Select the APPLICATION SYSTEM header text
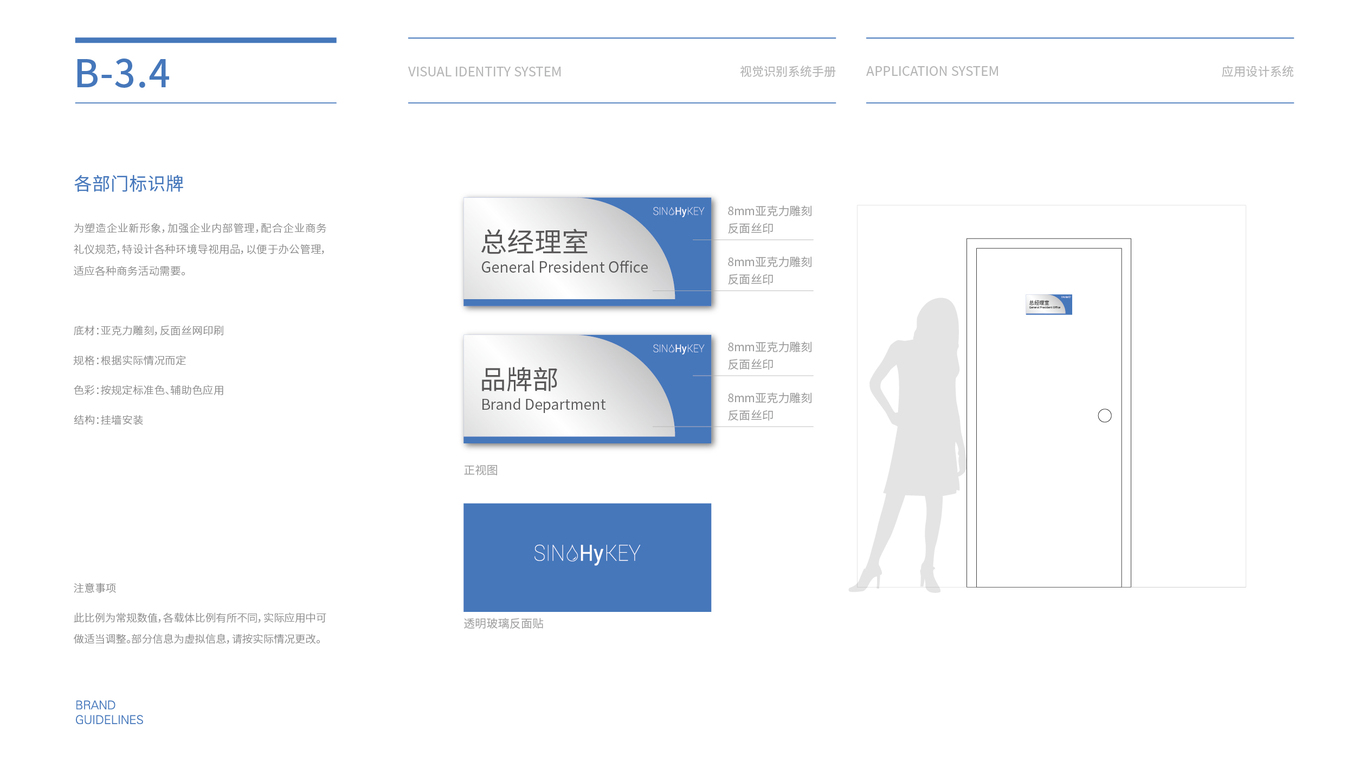This screenshot has width=1366, height=768. tap(932, 71)
